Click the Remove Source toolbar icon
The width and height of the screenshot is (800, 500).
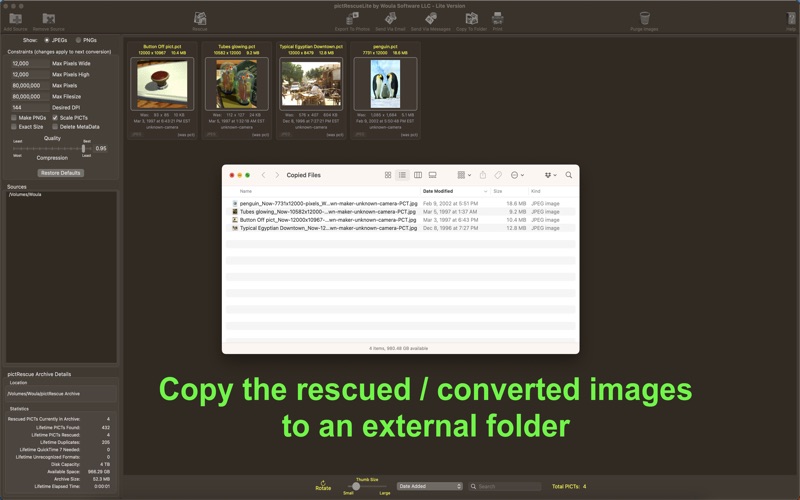point(48,19)
